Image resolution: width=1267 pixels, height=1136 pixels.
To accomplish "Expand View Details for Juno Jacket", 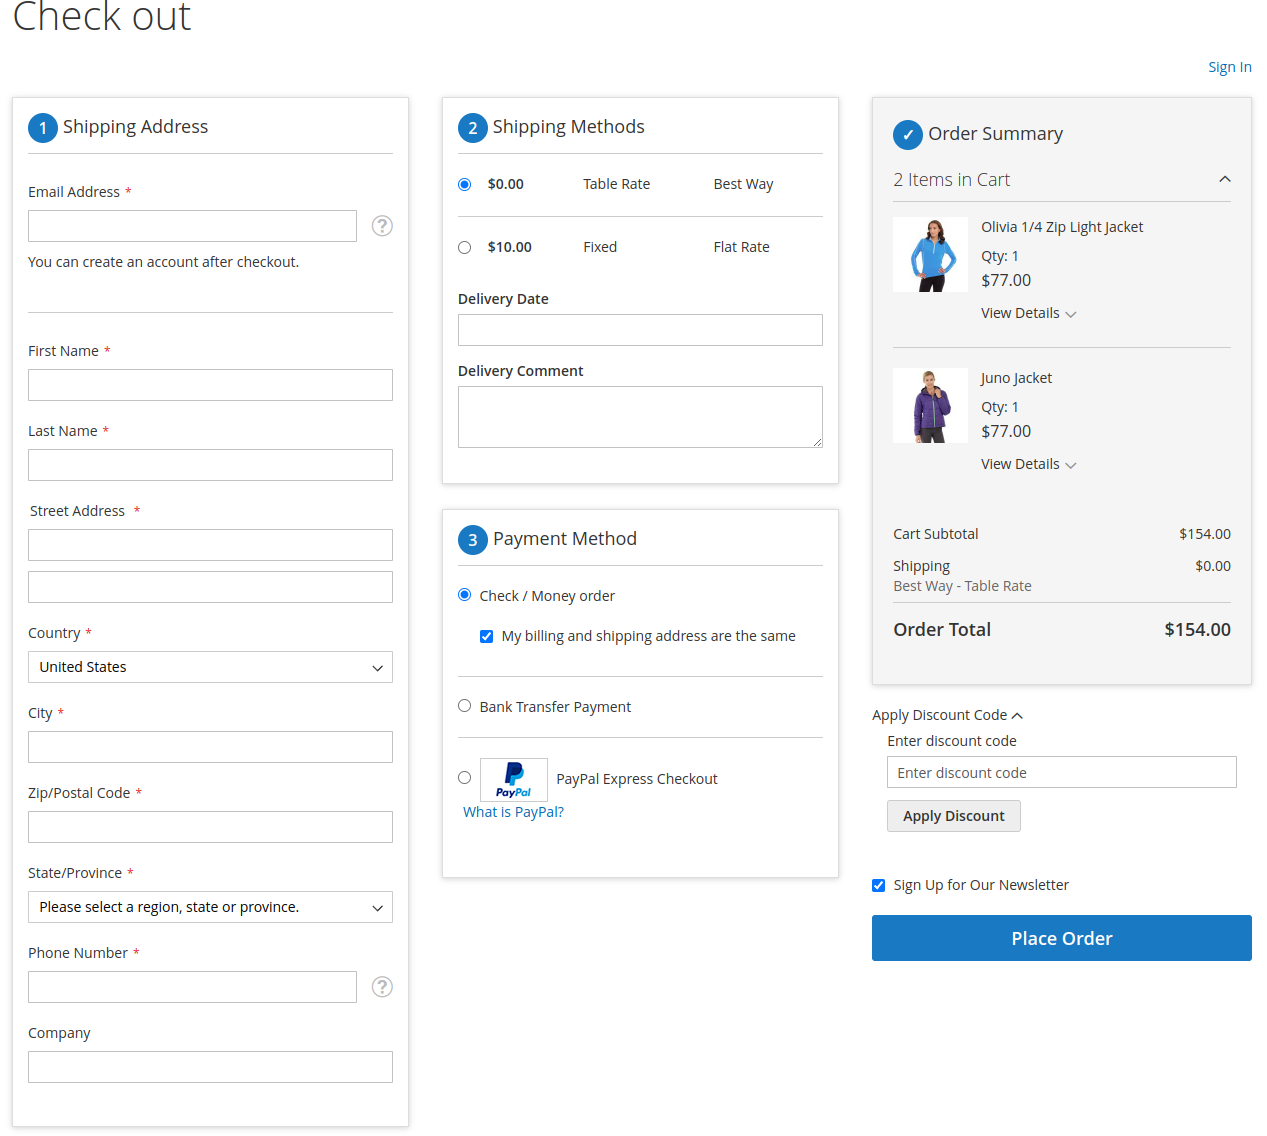I will coord(1028,464).
